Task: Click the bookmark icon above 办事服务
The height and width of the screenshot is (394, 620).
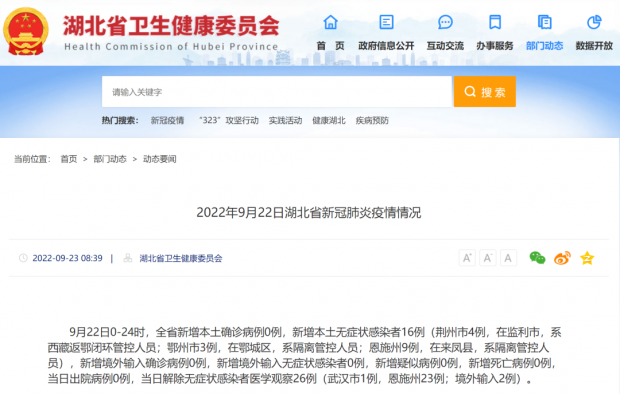Action: 495,22
